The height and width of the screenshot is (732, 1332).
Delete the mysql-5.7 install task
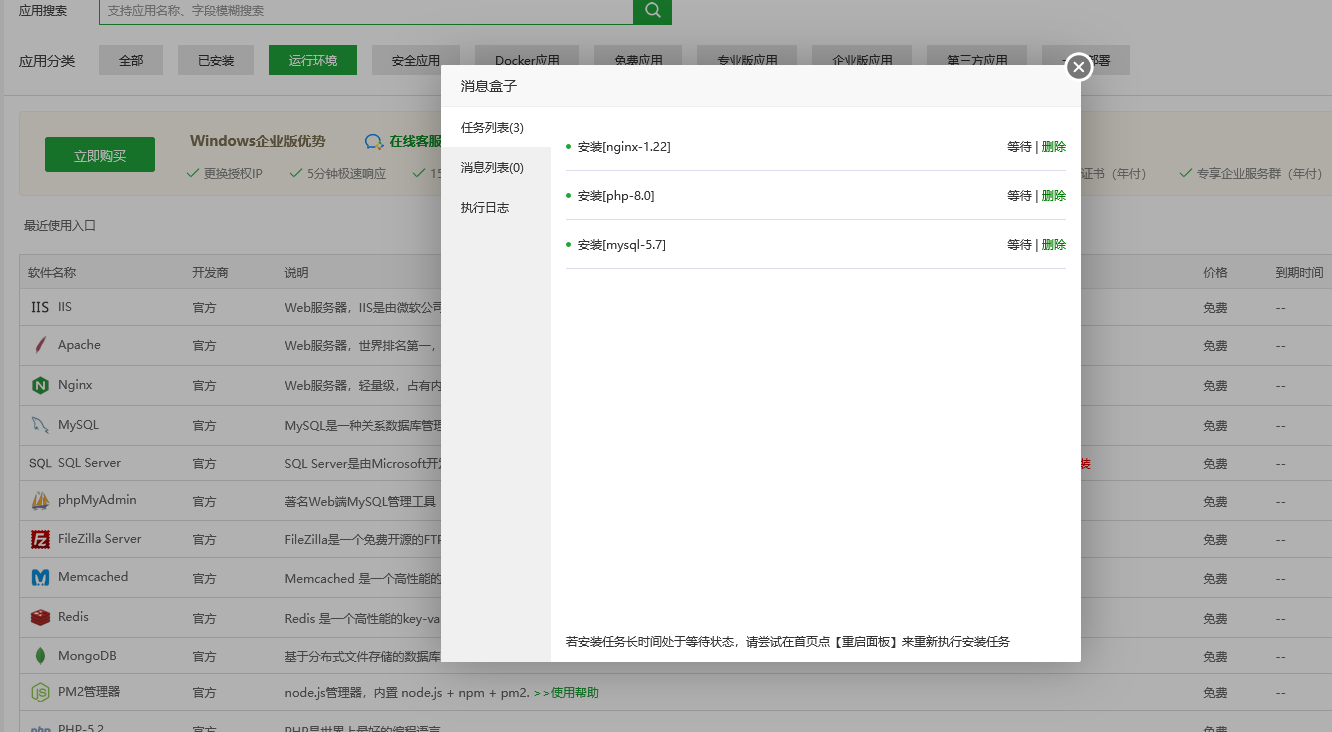pos(1054,243)
